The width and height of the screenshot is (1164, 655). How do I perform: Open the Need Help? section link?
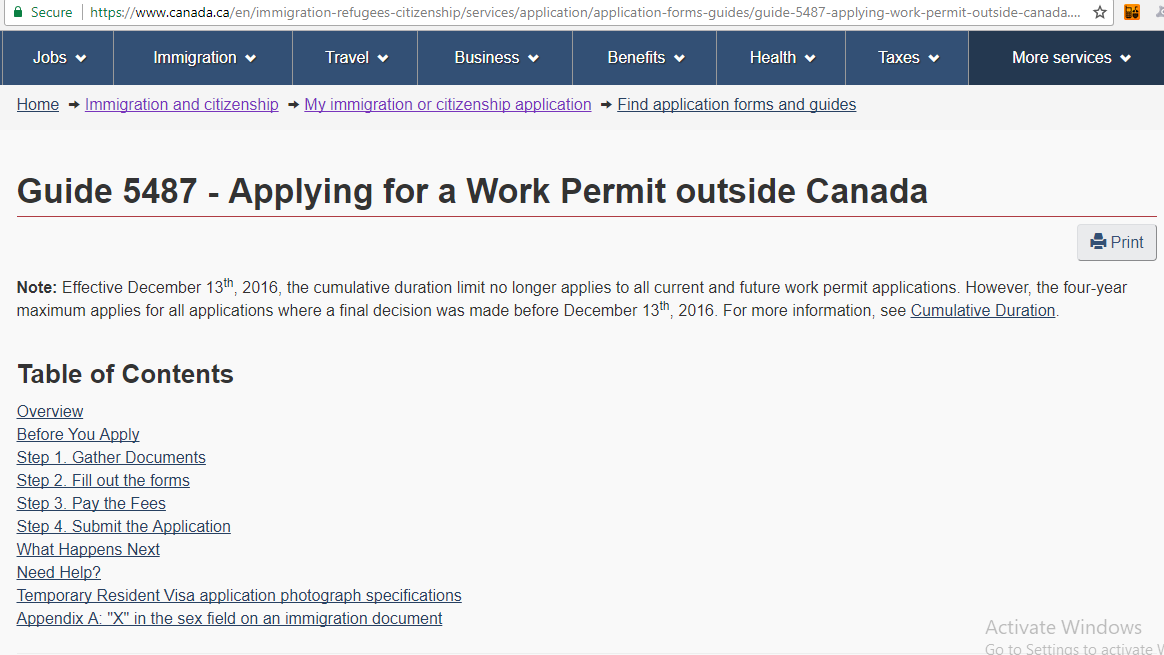point(59,573)
